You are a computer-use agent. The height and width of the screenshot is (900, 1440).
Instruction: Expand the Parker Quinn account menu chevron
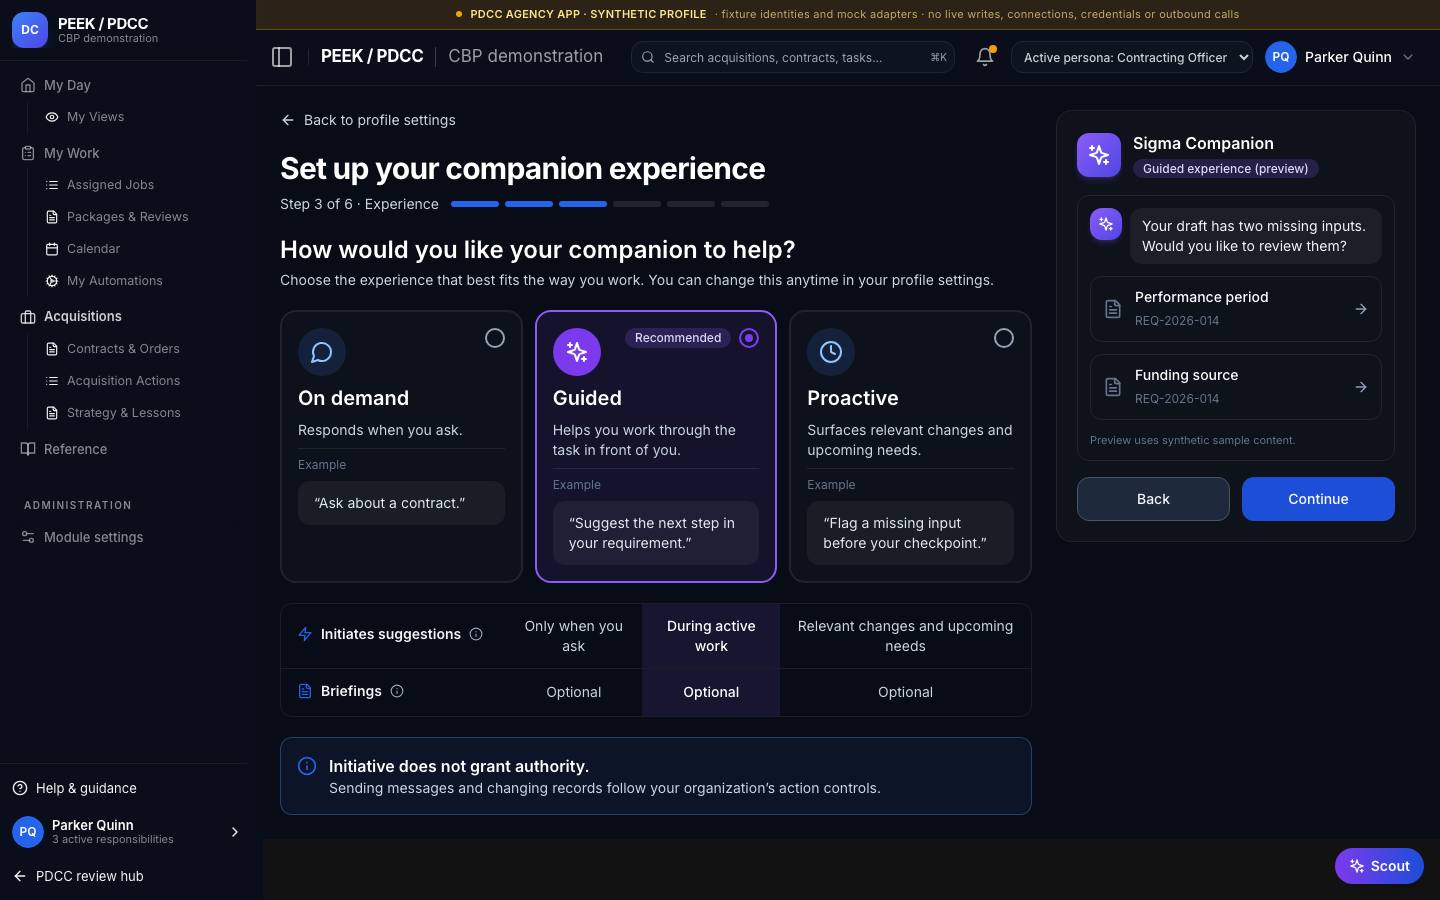1408,57
